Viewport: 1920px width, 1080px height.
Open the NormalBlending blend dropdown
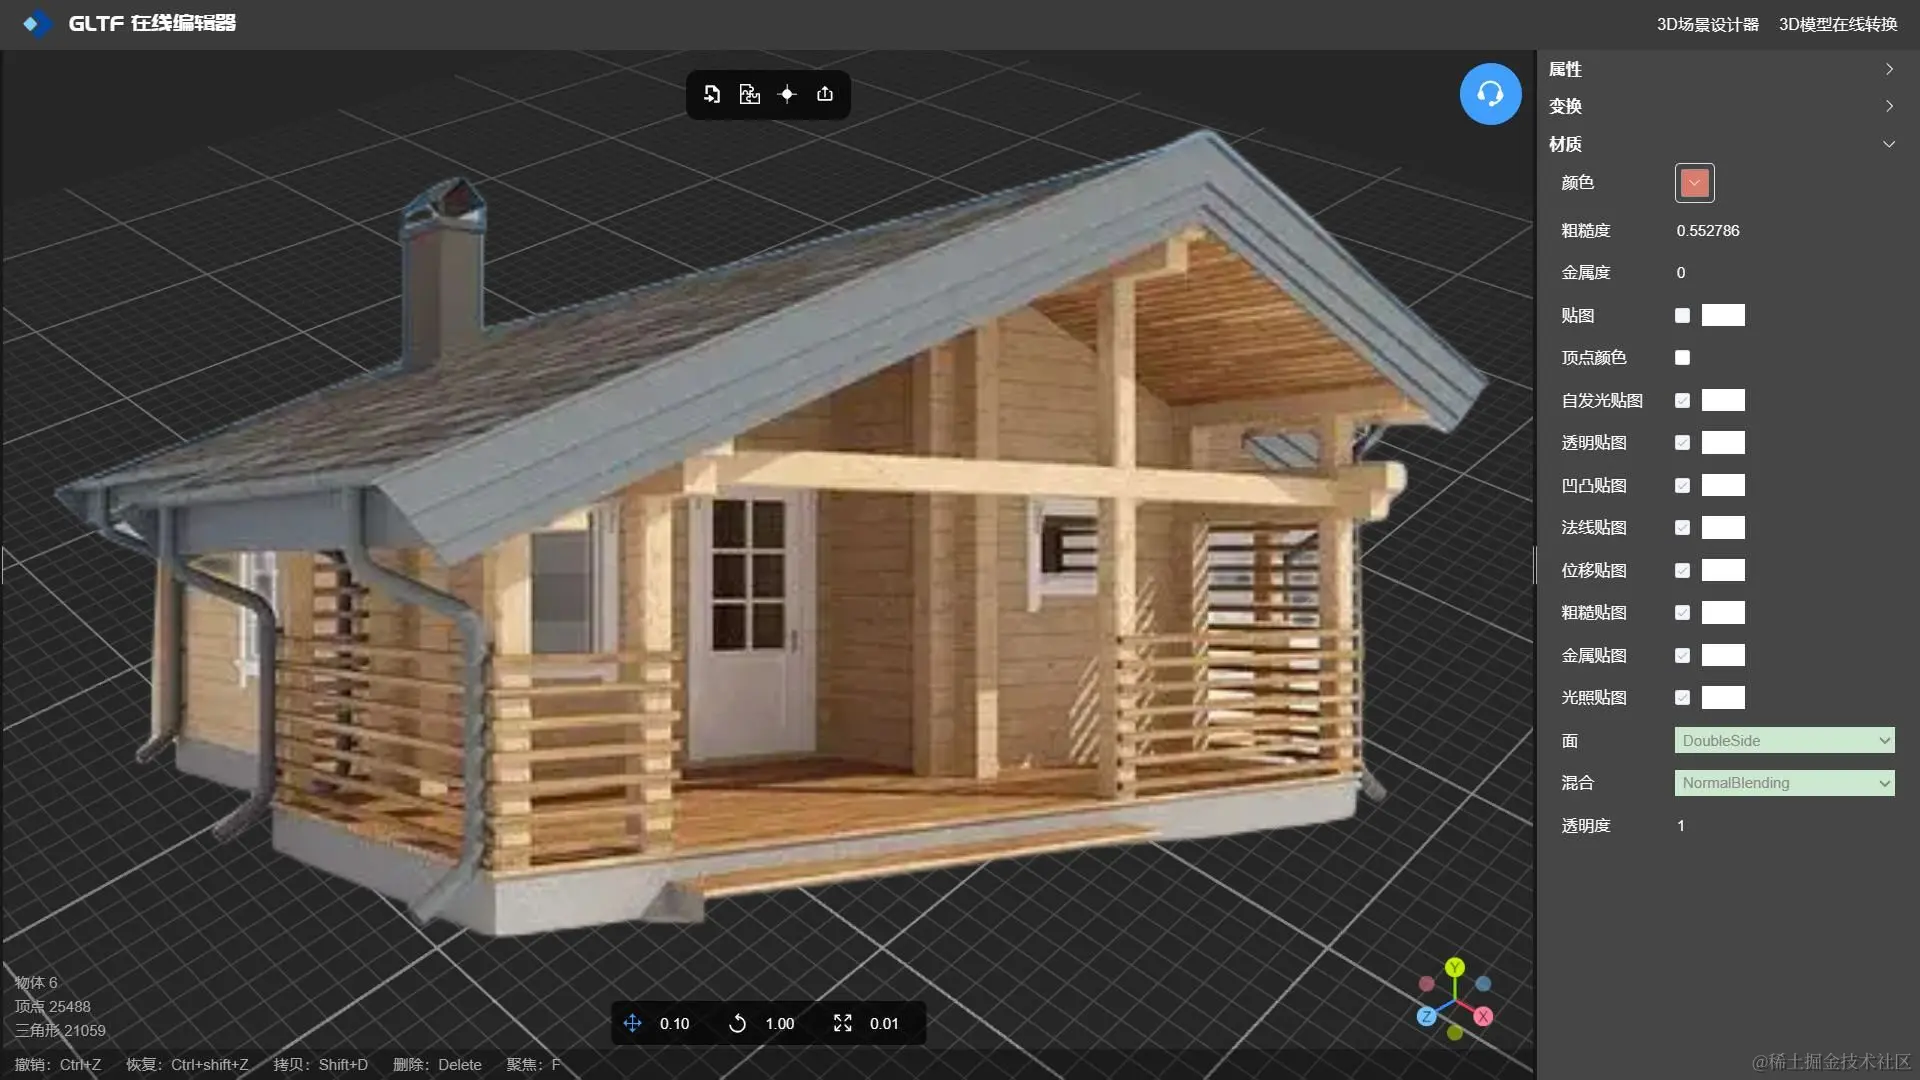[1784, 783]
